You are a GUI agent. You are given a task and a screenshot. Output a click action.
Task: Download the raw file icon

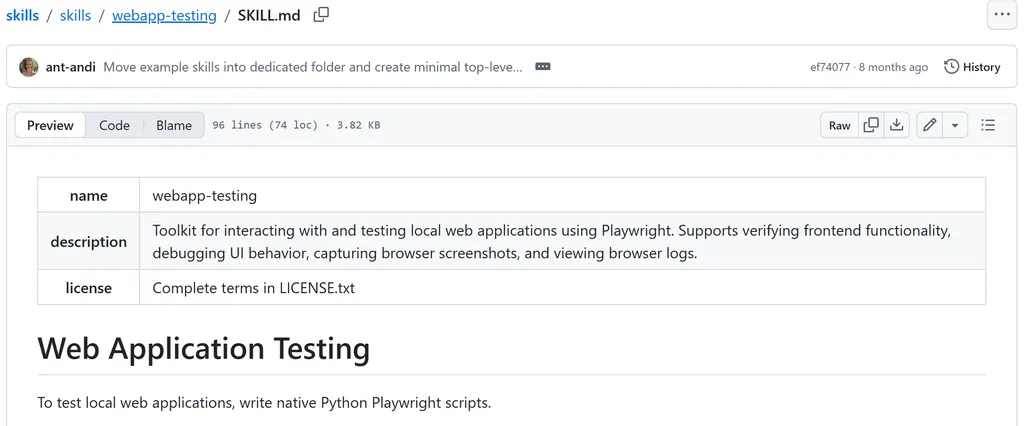(897, 125)
